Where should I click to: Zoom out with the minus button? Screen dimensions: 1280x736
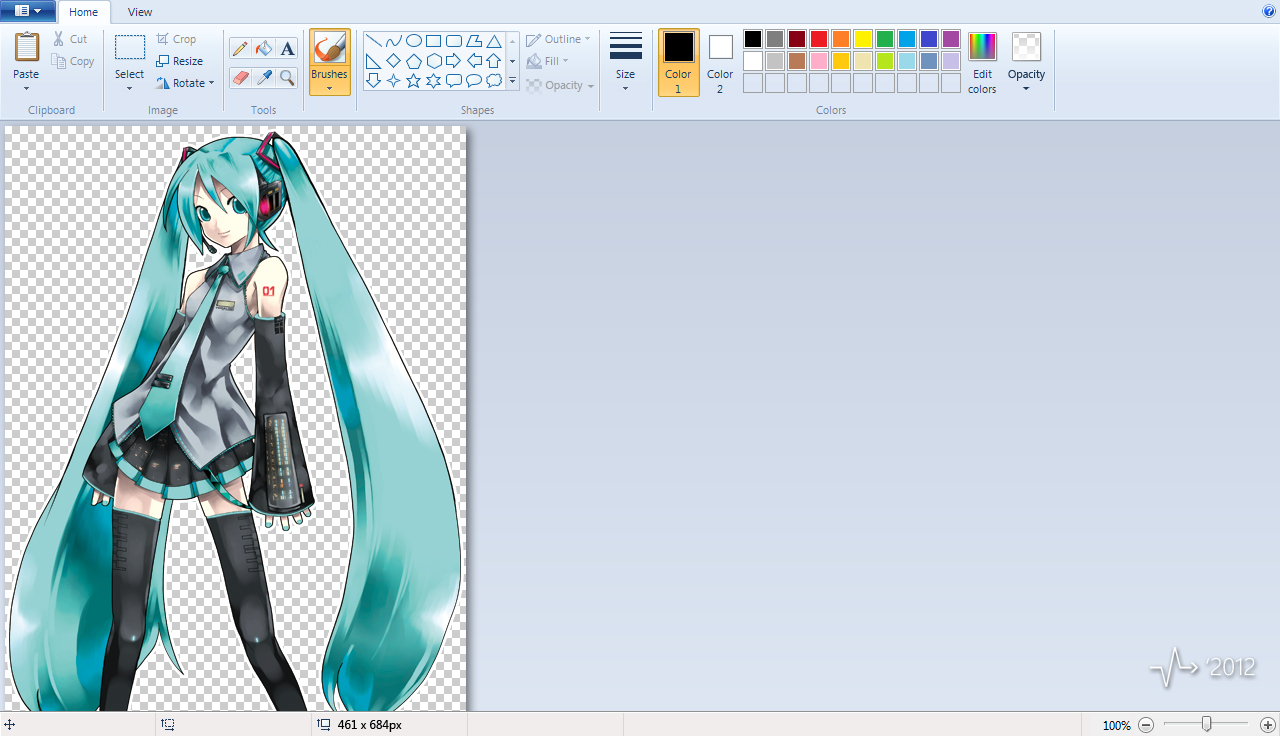coord(1147,725)
